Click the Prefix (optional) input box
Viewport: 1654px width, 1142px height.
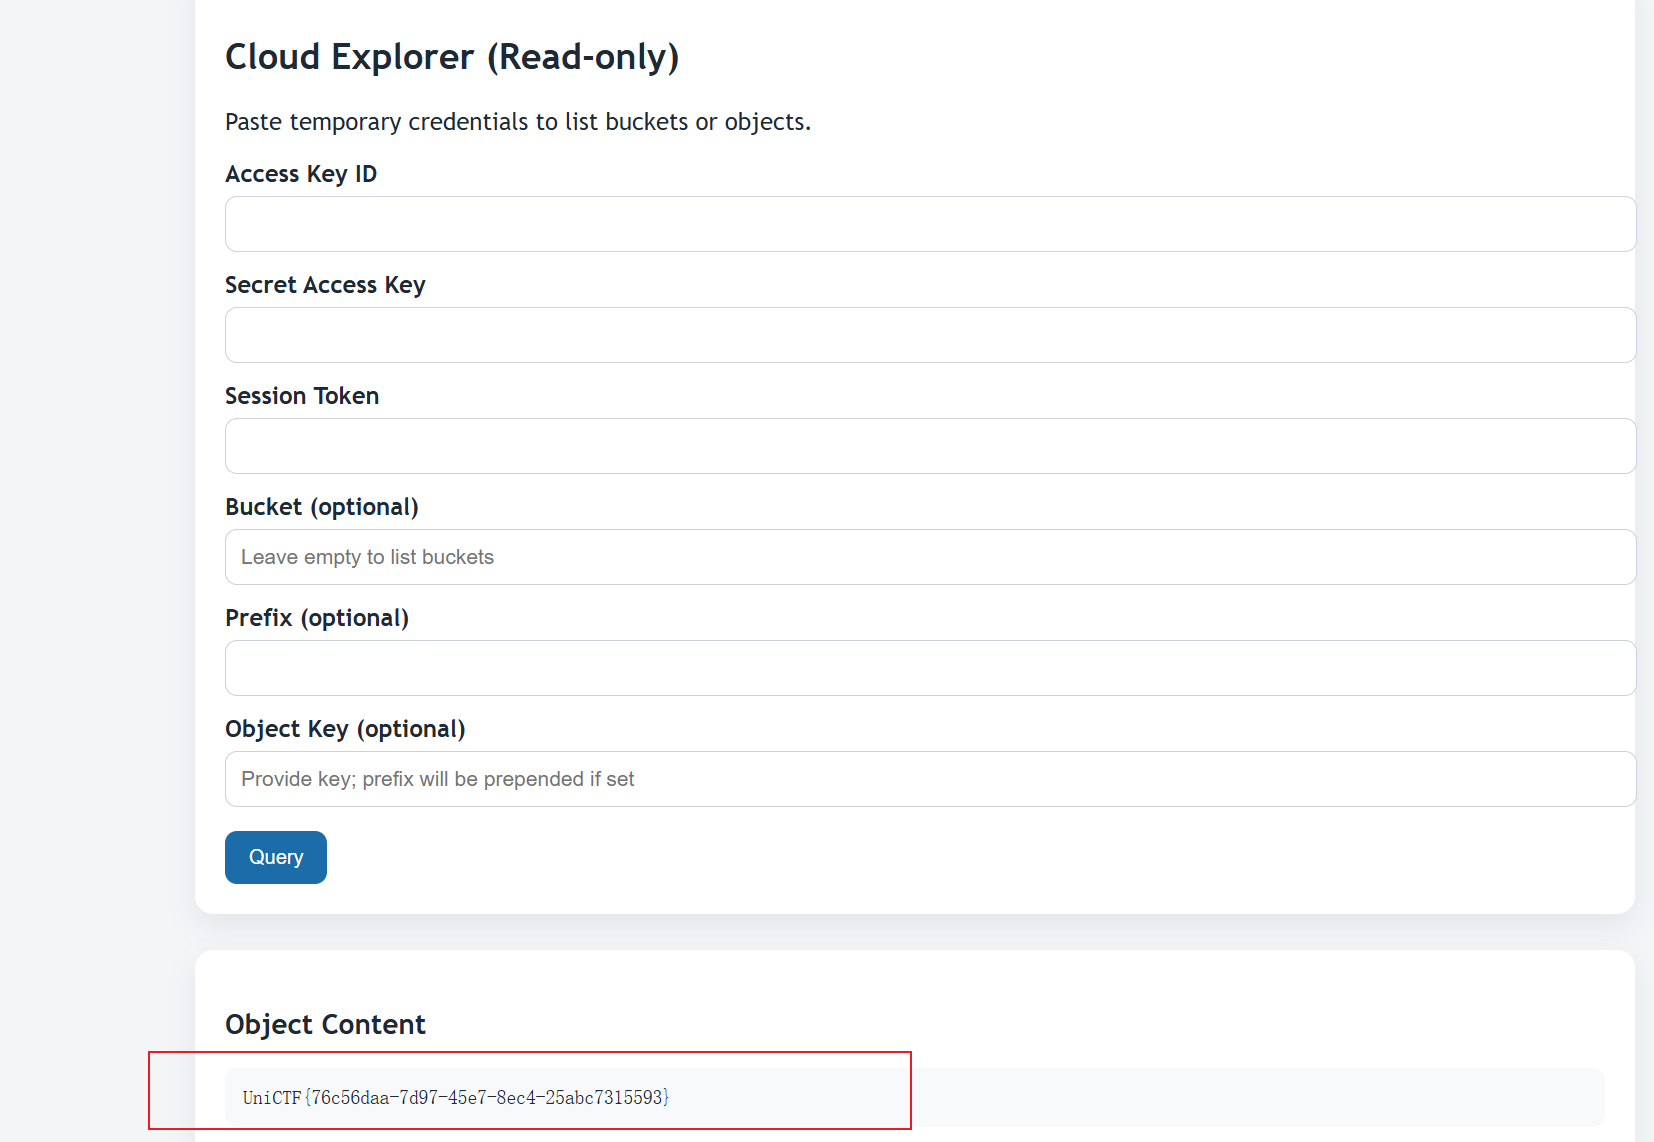coord(930,668)
